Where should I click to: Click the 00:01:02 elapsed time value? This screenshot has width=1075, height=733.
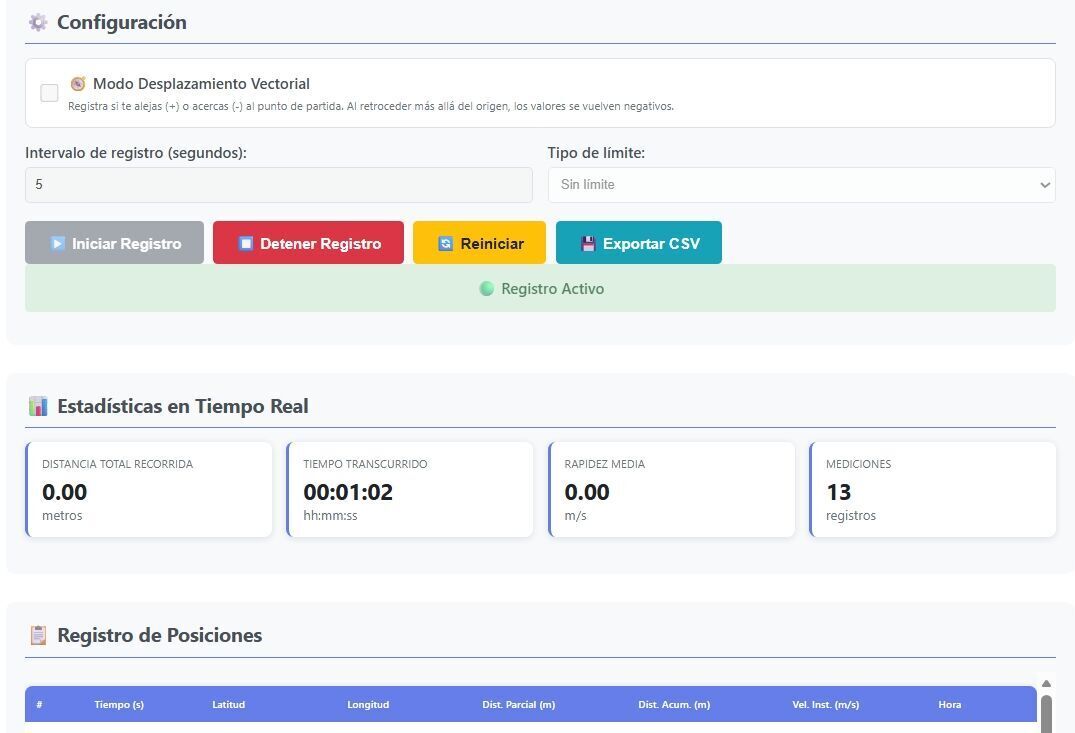tap(348, 492)
